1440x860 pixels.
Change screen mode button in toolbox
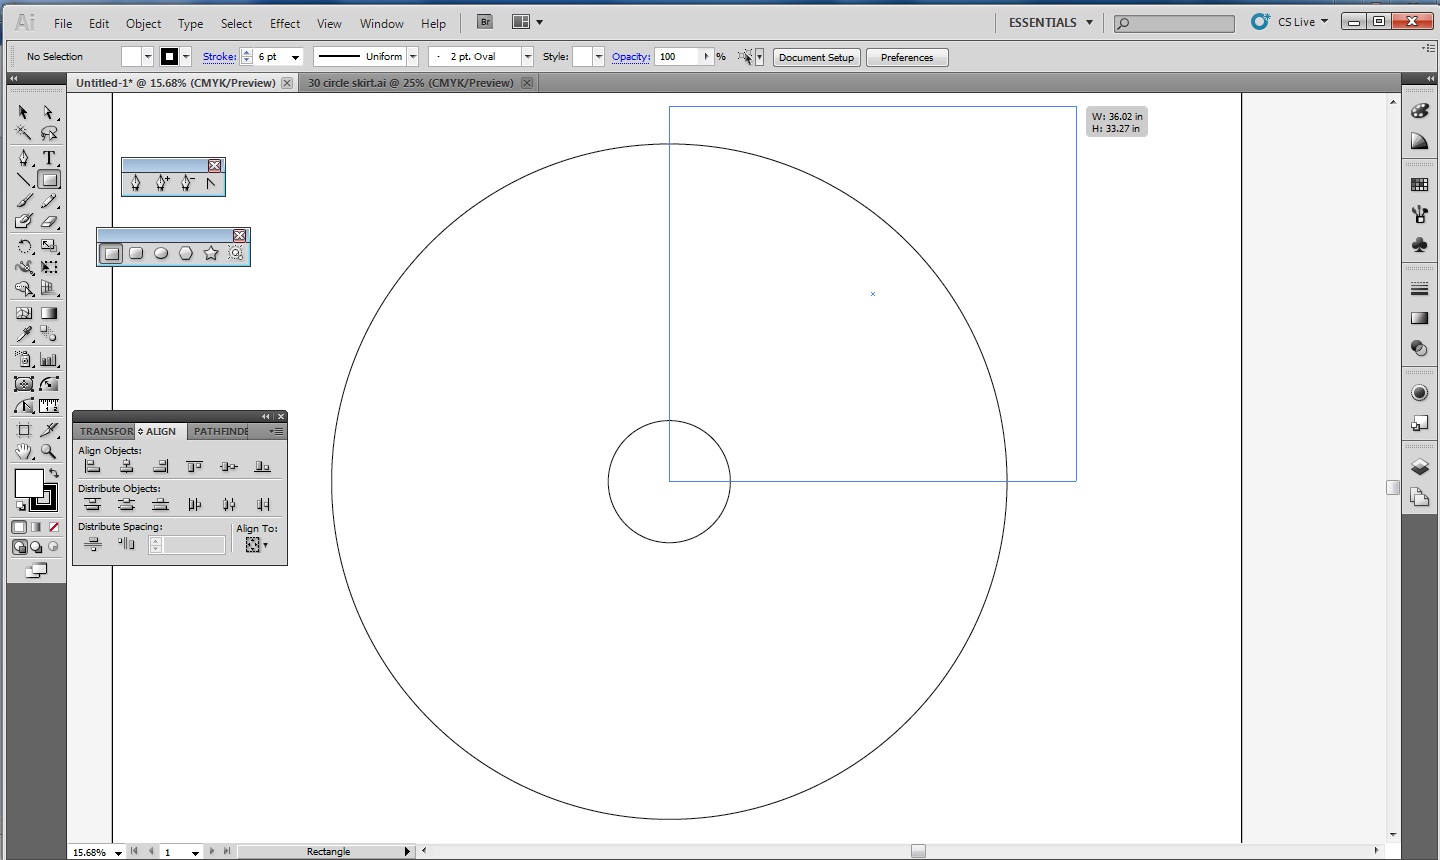(36, 571)
